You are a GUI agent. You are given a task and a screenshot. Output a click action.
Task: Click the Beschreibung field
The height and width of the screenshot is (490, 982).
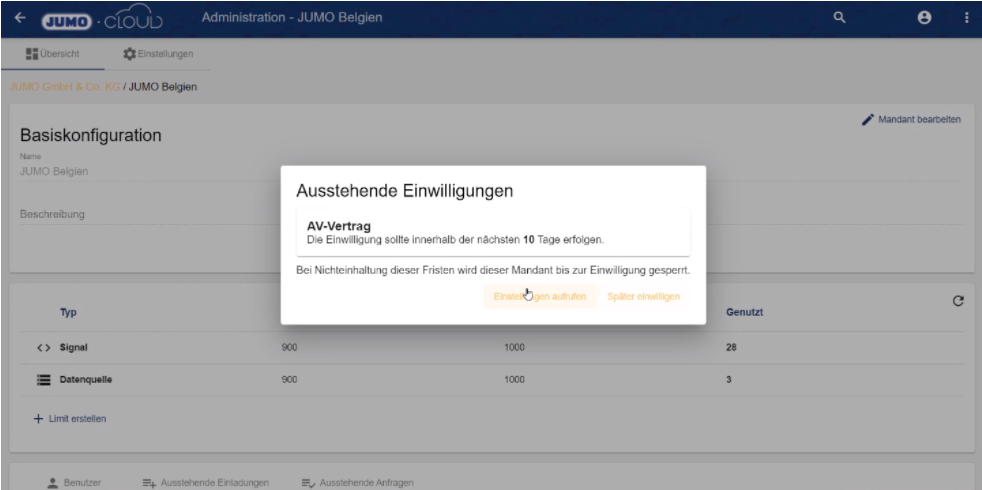point(140,214)
